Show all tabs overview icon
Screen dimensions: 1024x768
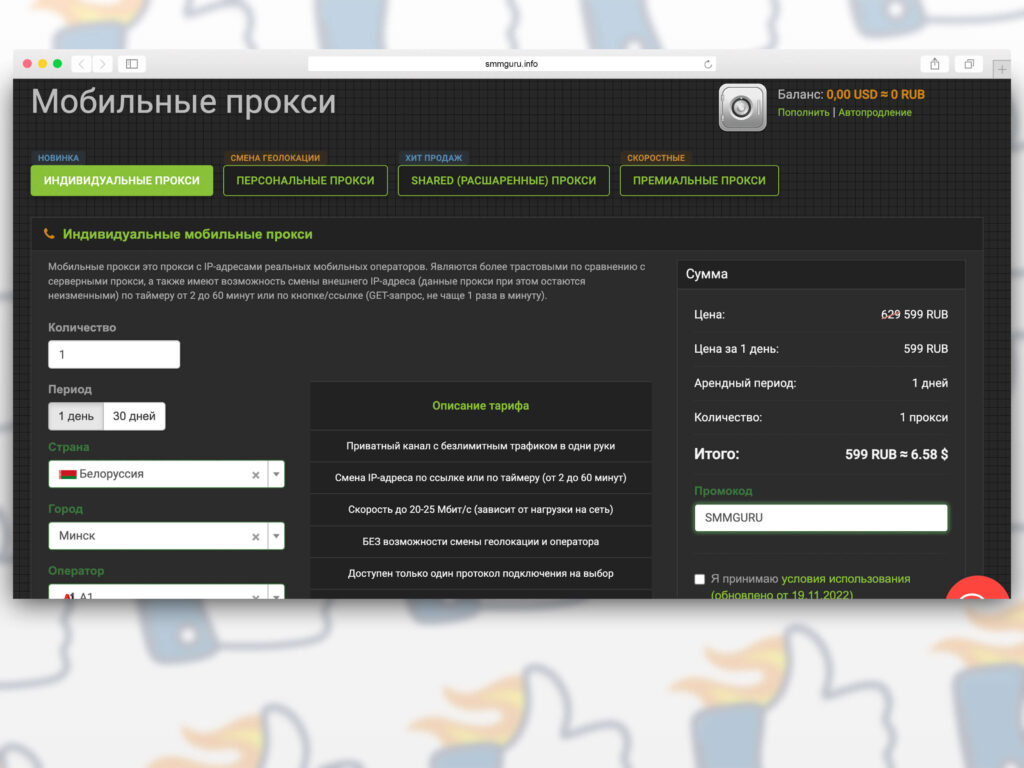[x=968, y=64]
